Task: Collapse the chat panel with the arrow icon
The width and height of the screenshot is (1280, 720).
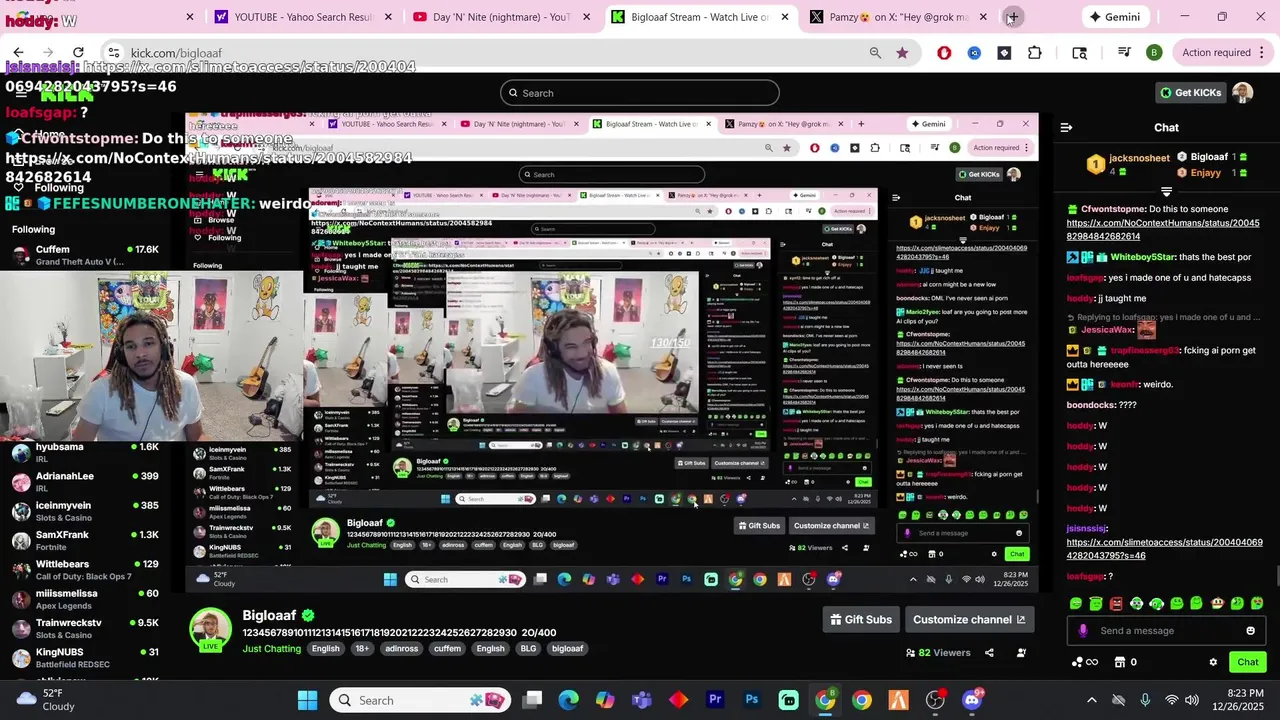Action: (1066, 127)
